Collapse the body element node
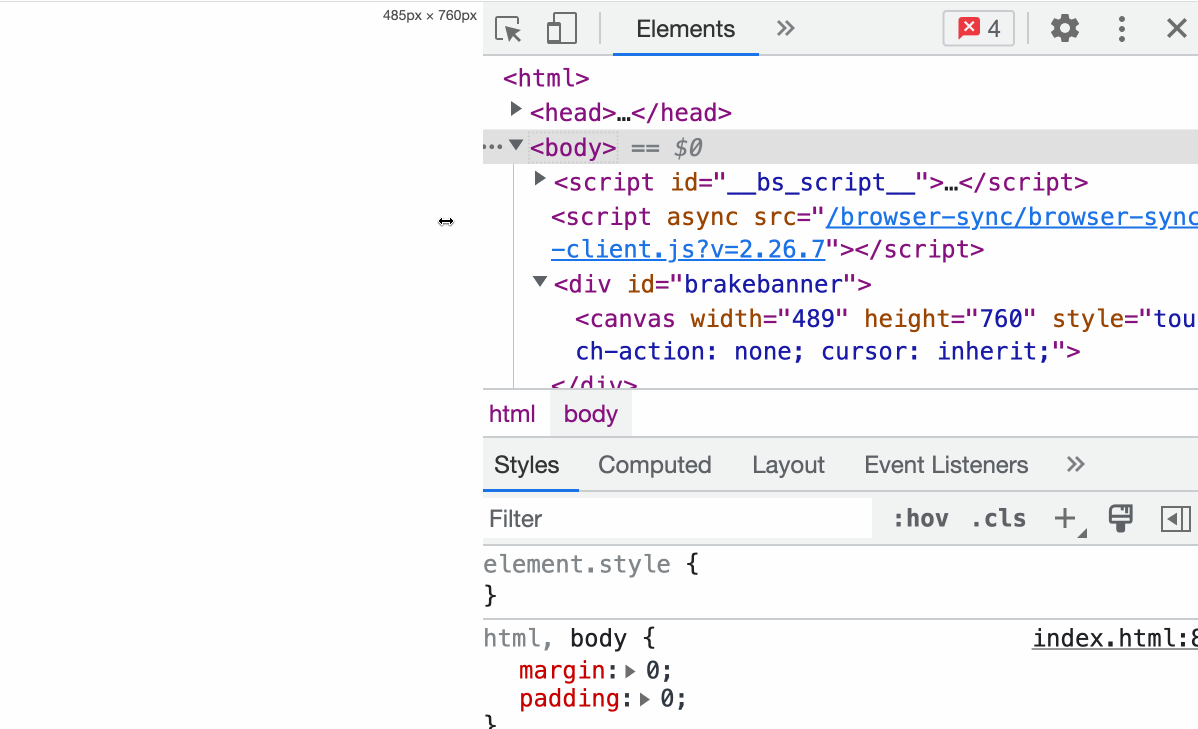1198x729 pixels. 516,146
